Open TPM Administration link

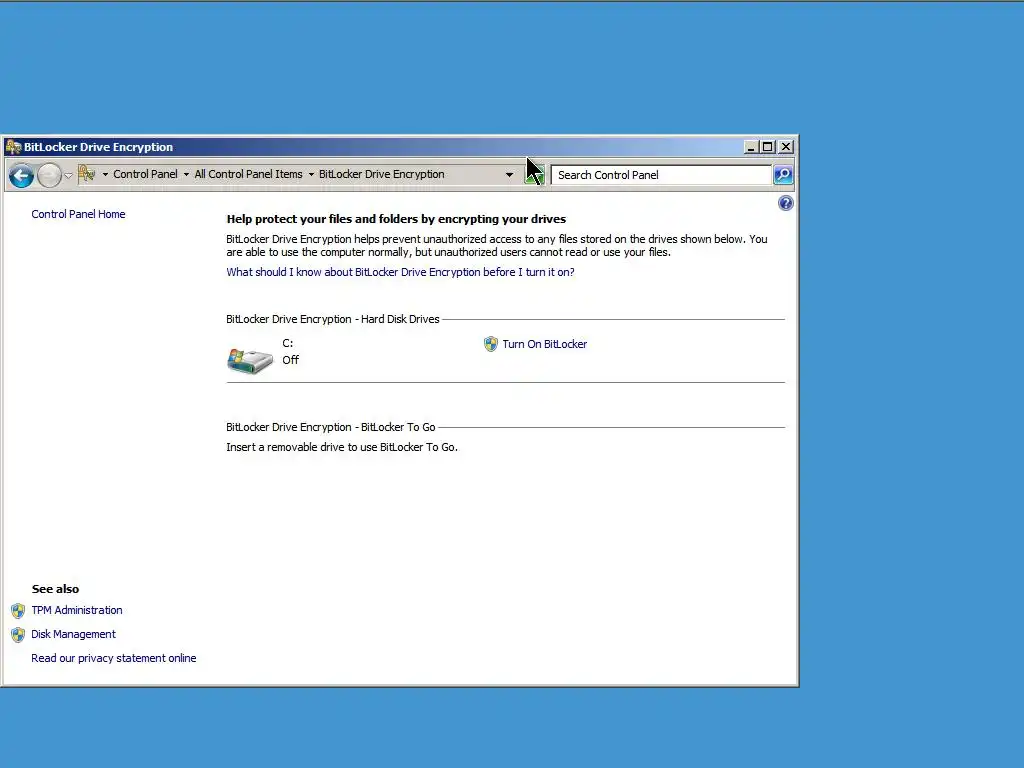tap(77, 610)
